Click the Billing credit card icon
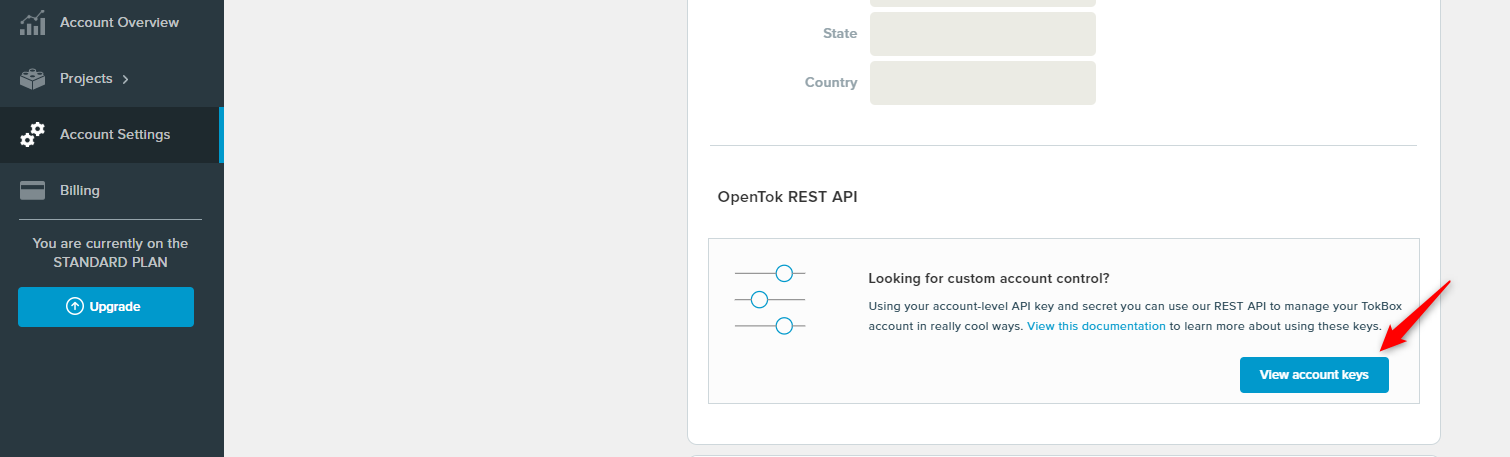Screen dimensions: 1510x457 click(32, 190)
